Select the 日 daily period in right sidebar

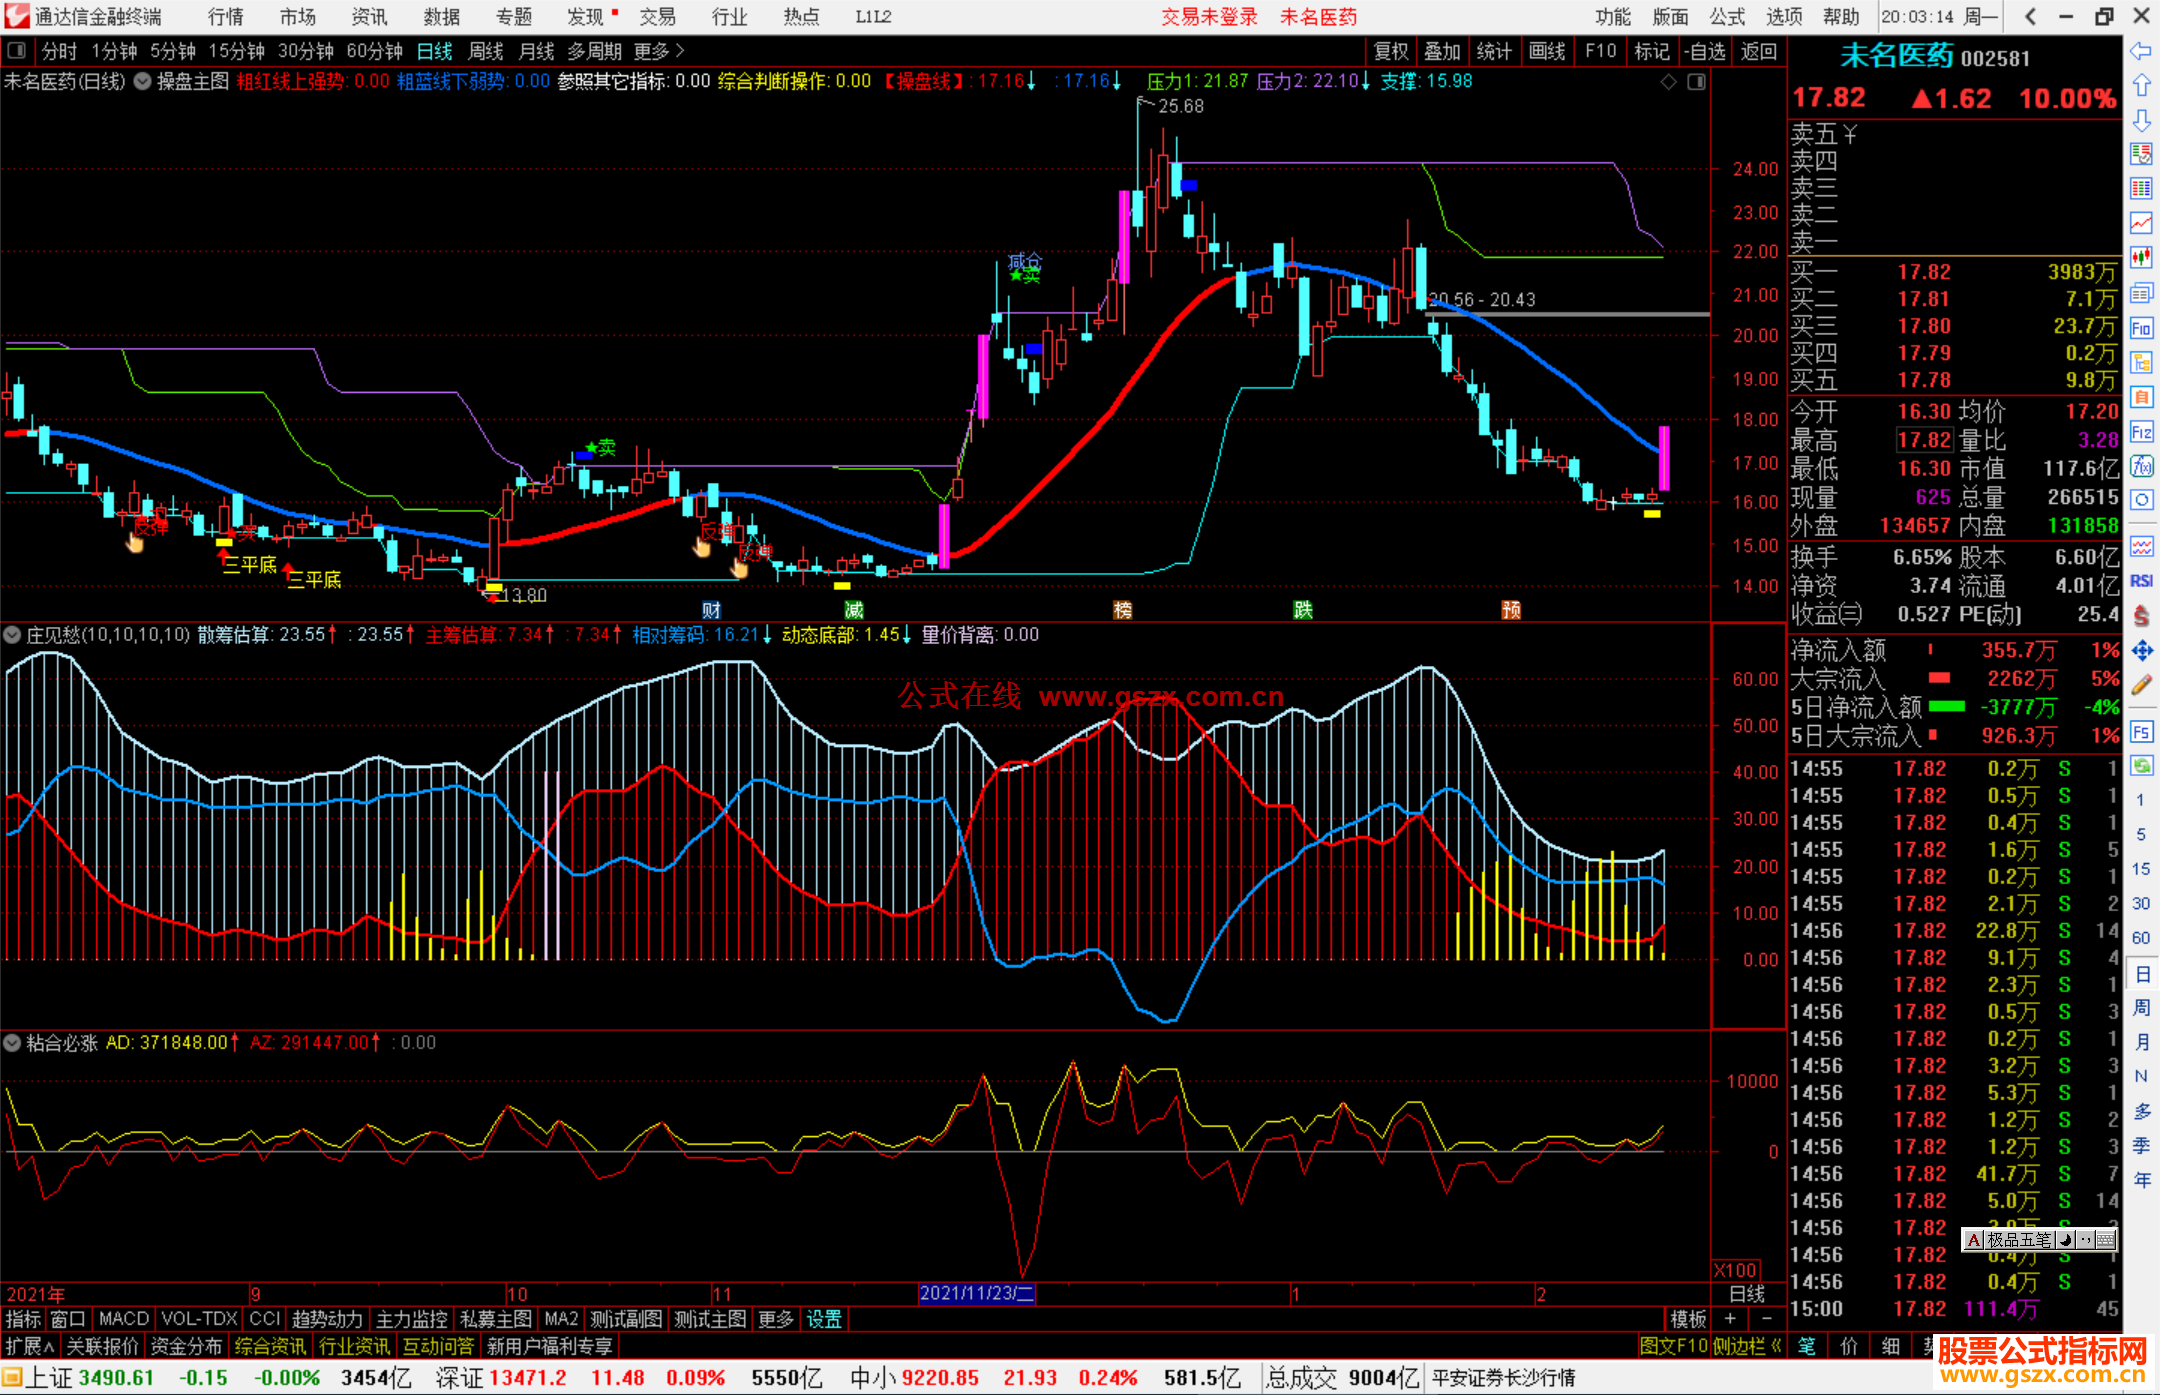[x=2141, y=974]
